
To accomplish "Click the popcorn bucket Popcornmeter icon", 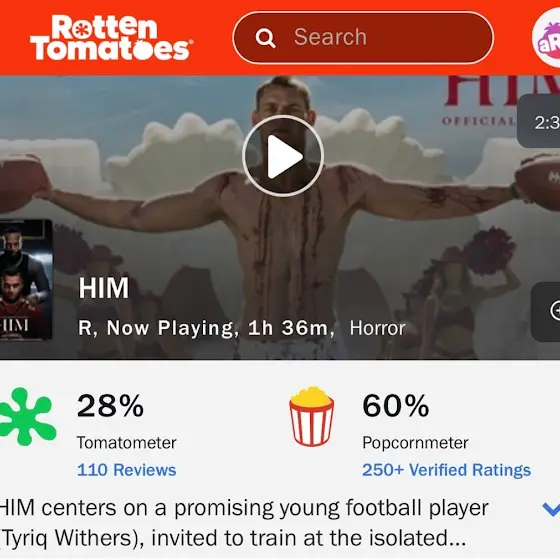I will (x=312, y=416).
